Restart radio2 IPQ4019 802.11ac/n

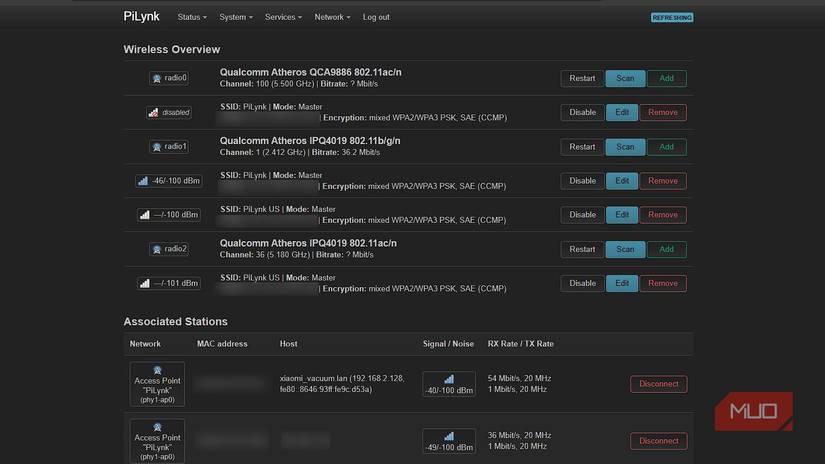point(582,249)
